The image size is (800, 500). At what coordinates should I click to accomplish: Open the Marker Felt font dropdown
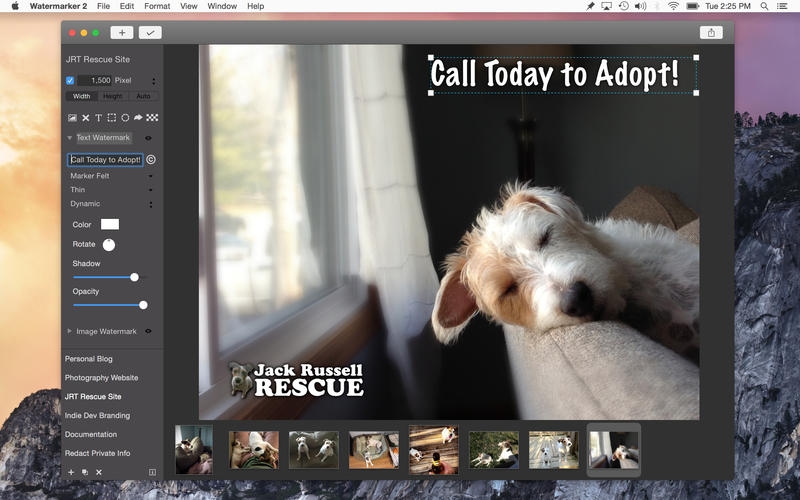pos(111,176)
